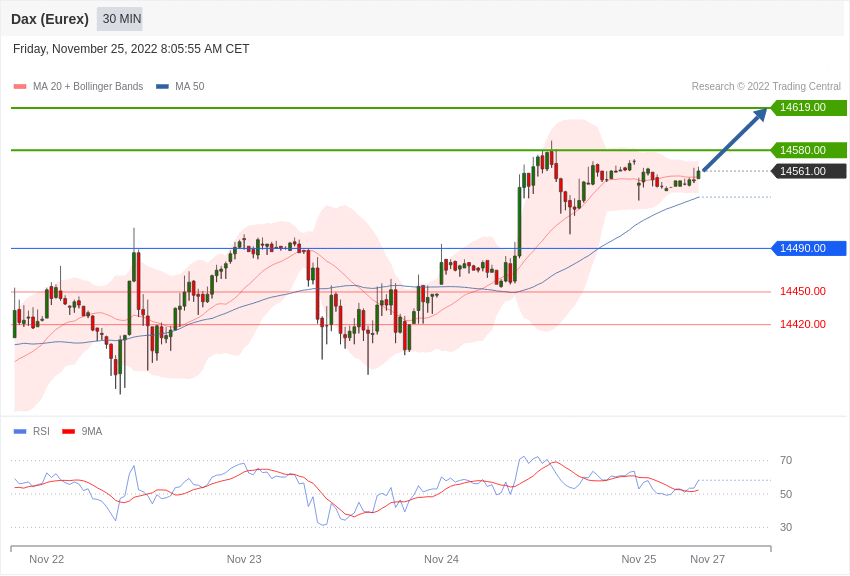Click the dark blue MA 50 legend swatch
Viewport: 850px width, 576px height.
[x=162, y=86]
